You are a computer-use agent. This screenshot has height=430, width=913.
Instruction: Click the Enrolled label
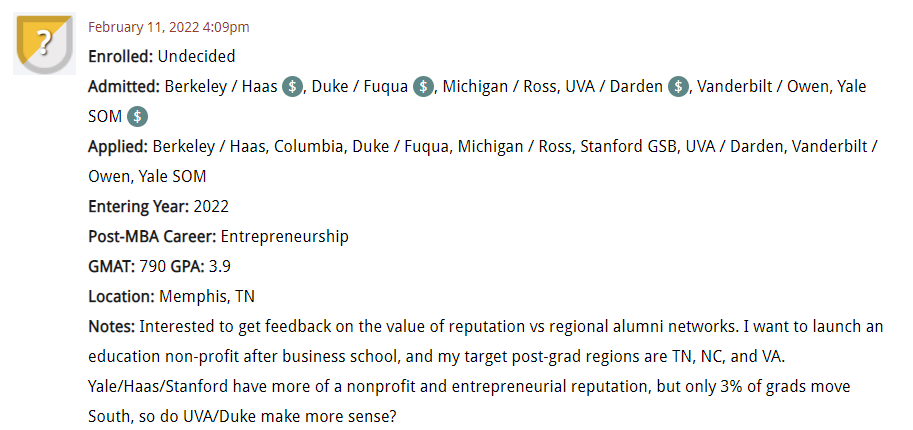[x=121, y=57]
